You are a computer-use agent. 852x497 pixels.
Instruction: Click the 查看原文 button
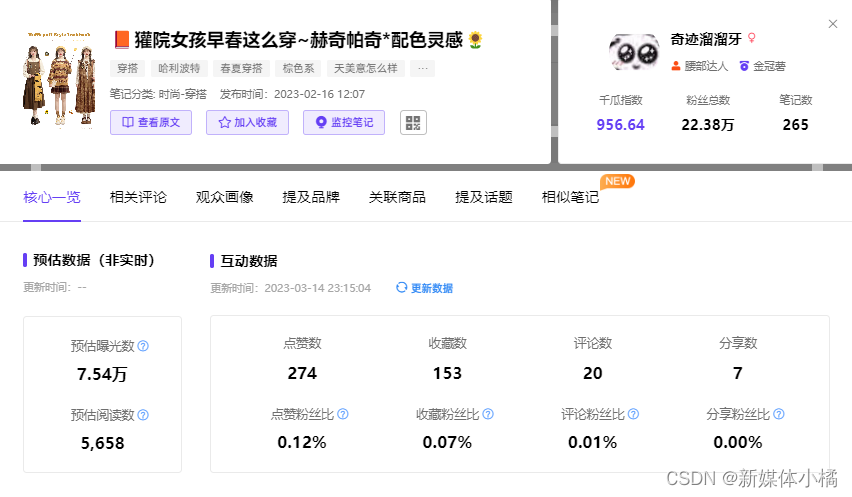click(151, 122)
